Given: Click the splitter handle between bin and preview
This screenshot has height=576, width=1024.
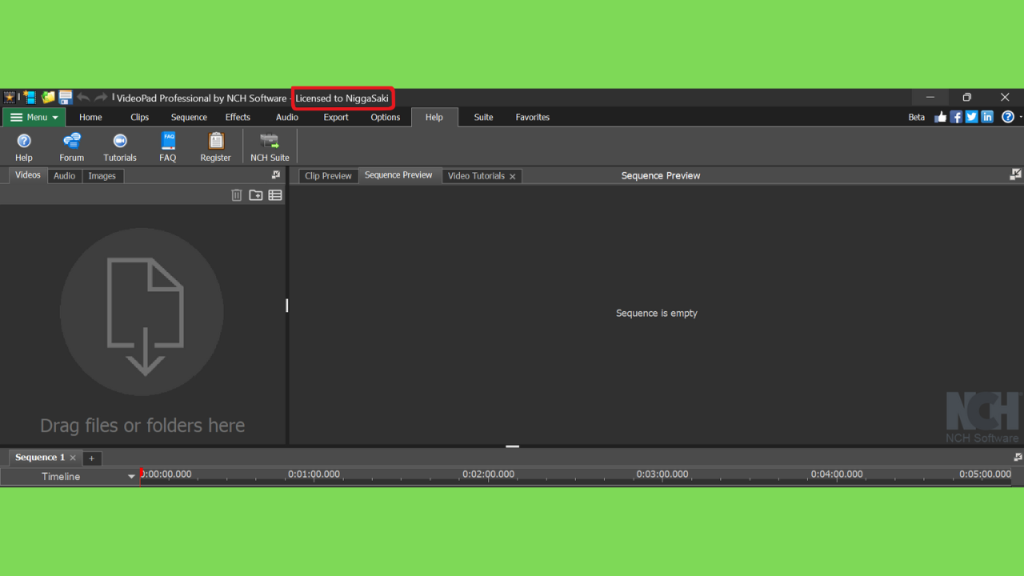Looking at the screenshot, I should [287, 305].
